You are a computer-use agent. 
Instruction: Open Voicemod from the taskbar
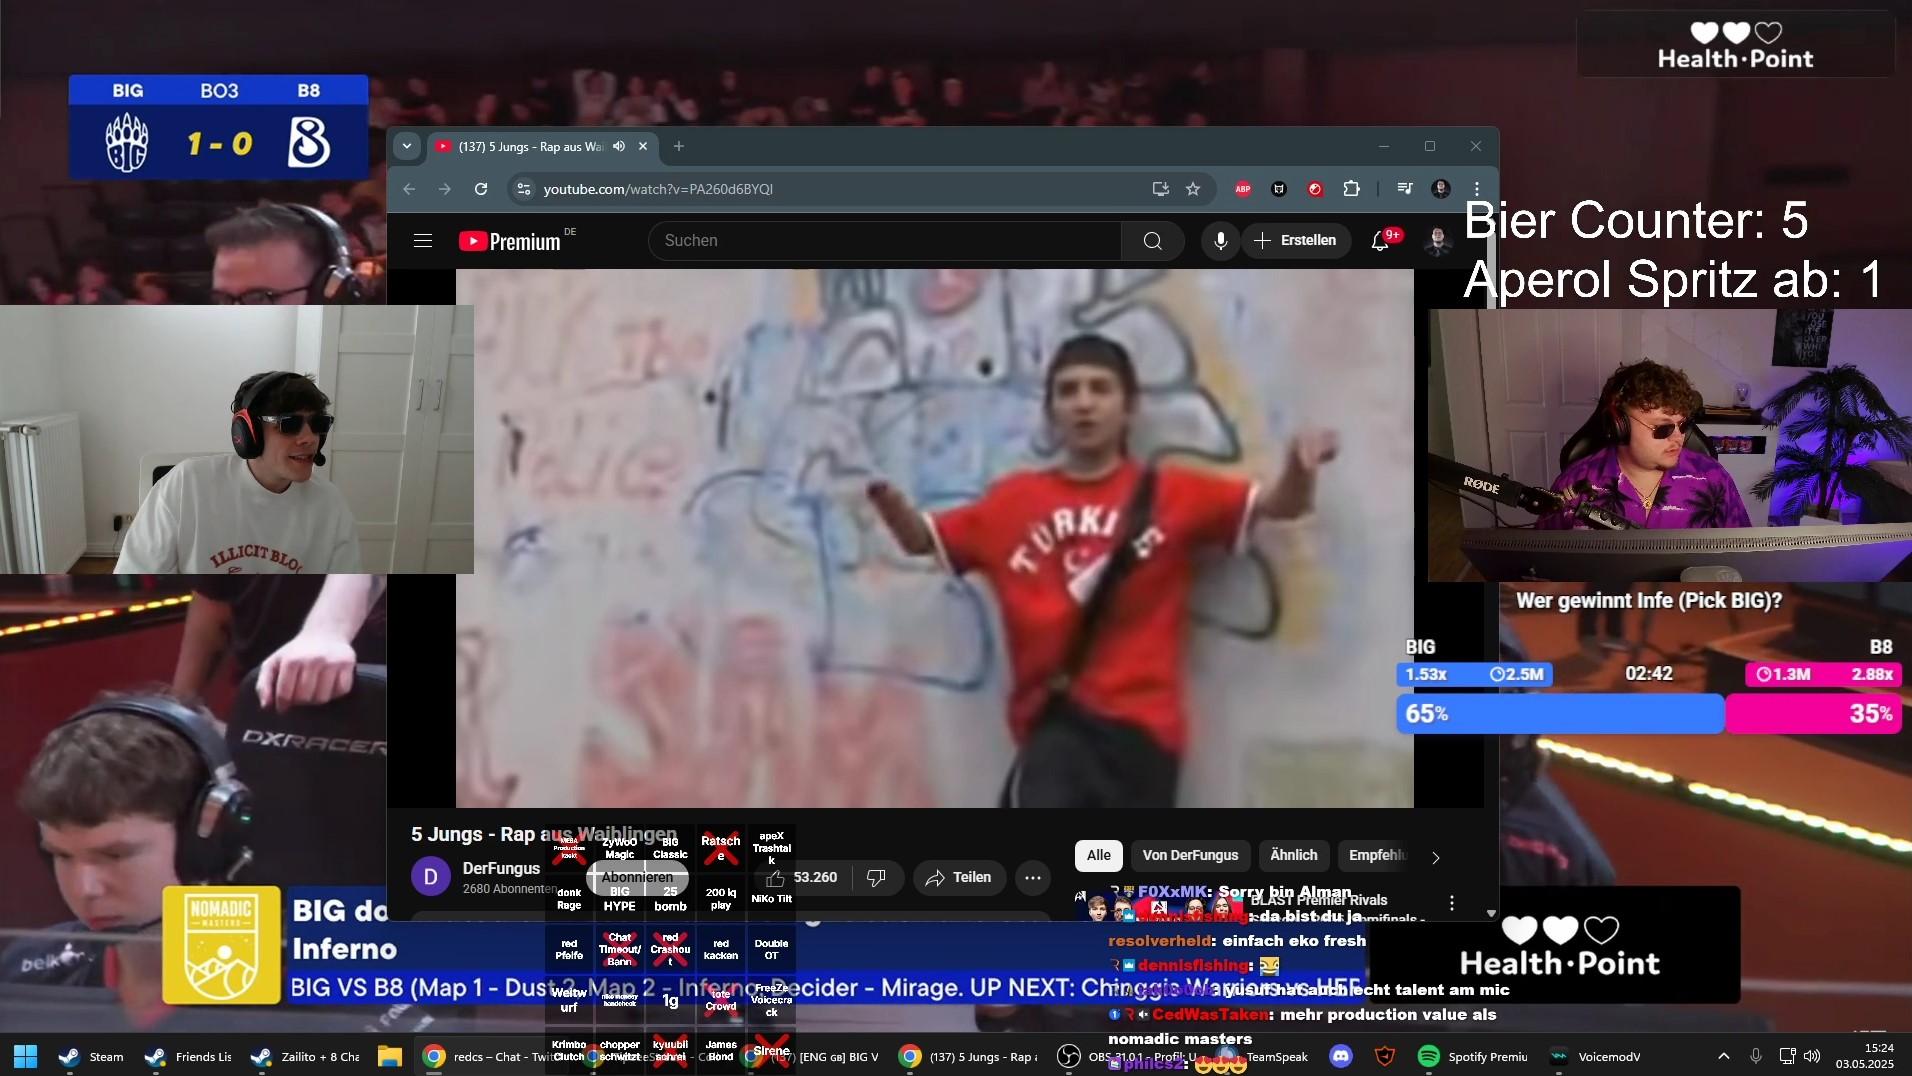1595,1056
